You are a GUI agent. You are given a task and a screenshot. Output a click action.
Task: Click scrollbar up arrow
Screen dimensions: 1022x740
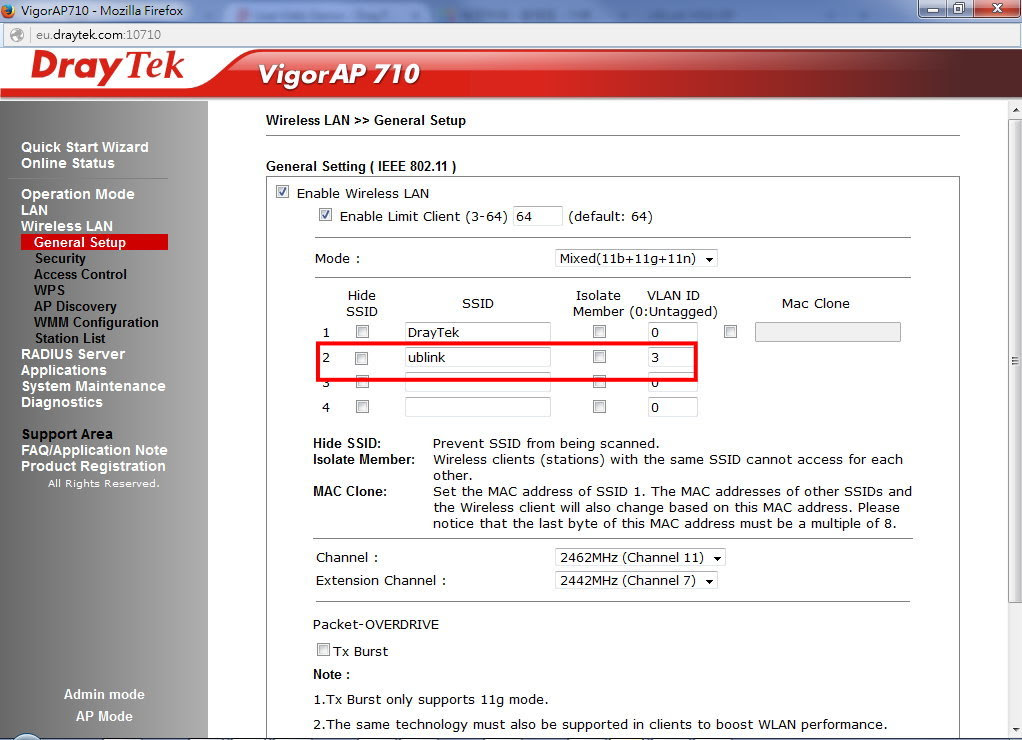pyautogui.click(x=1015, y=110)
